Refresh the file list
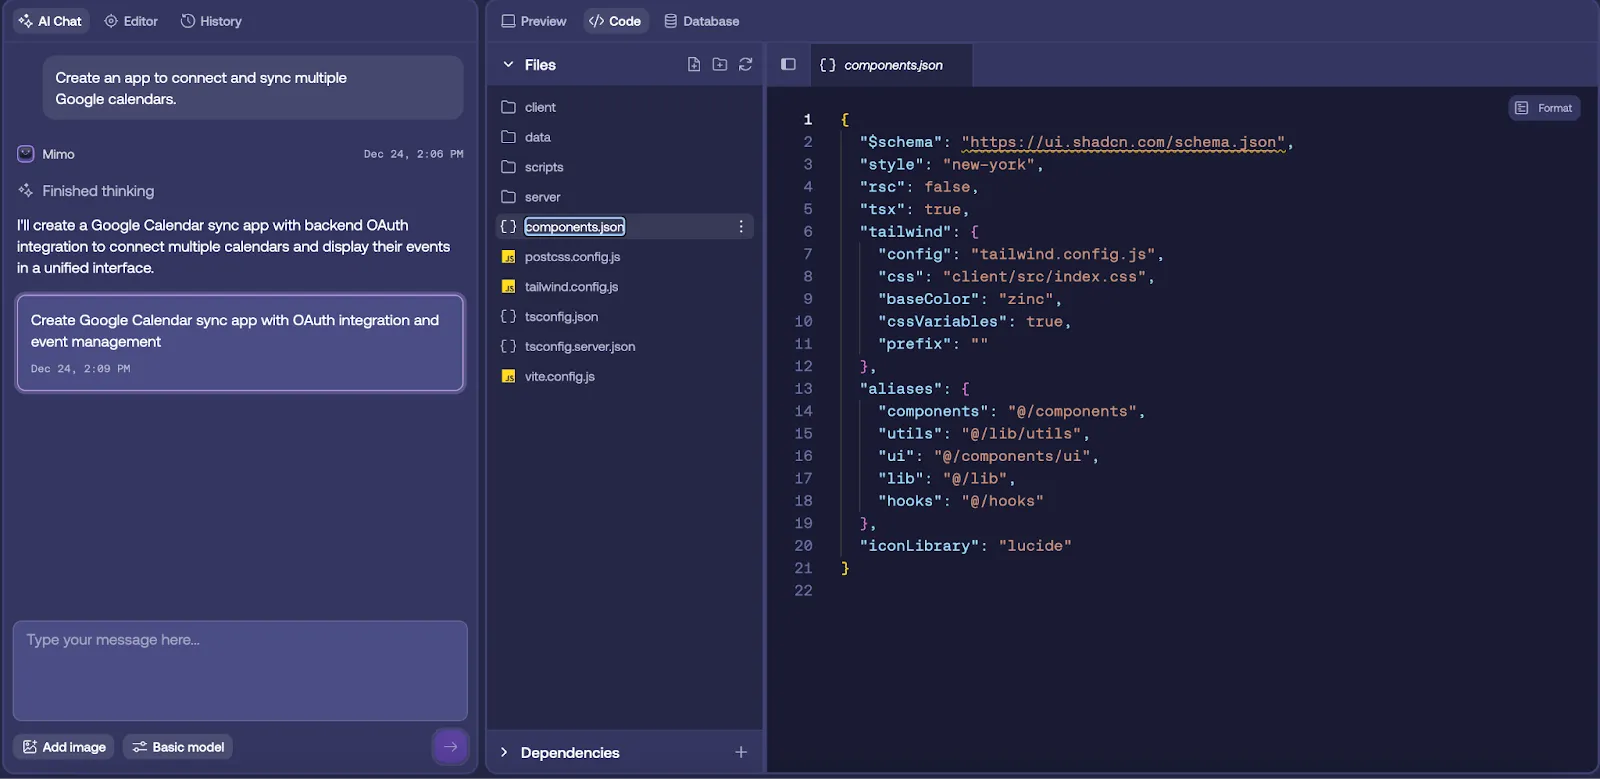 point(746,64)
